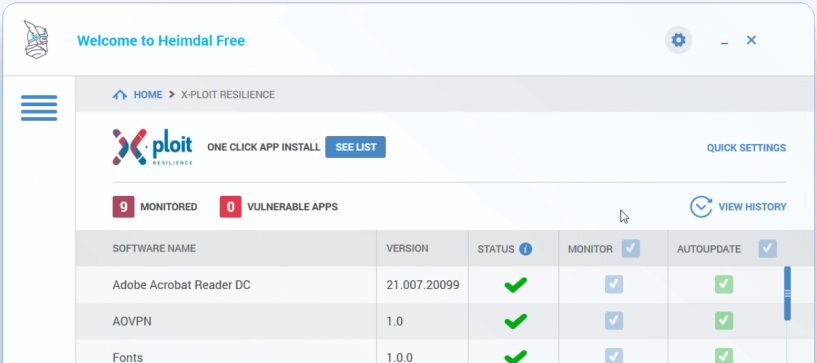Click Welcome to Heimdal Free title
Viewport: 817px width, 363px height.
[x=161, y=41]
